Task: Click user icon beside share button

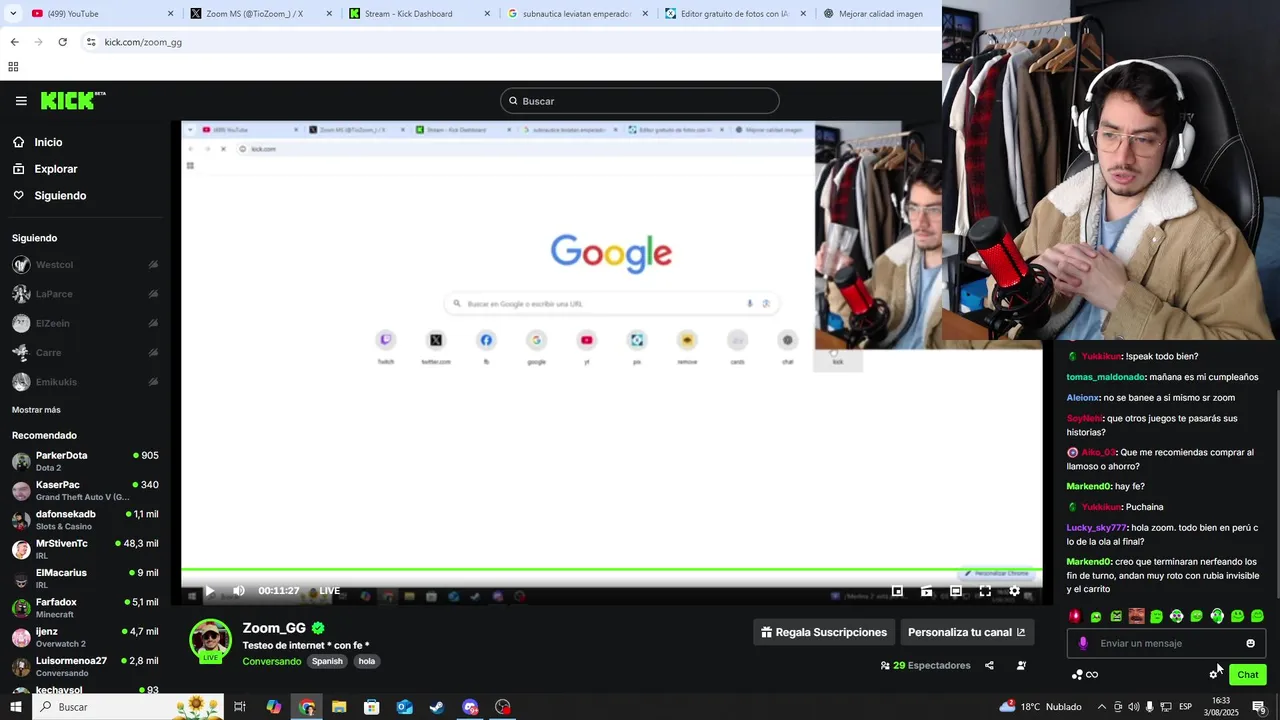Action: click(1021, 665)
